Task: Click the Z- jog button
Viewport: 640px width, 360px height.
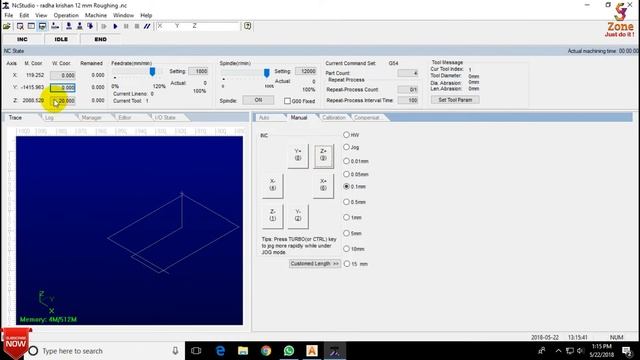Action: point(272,216)
